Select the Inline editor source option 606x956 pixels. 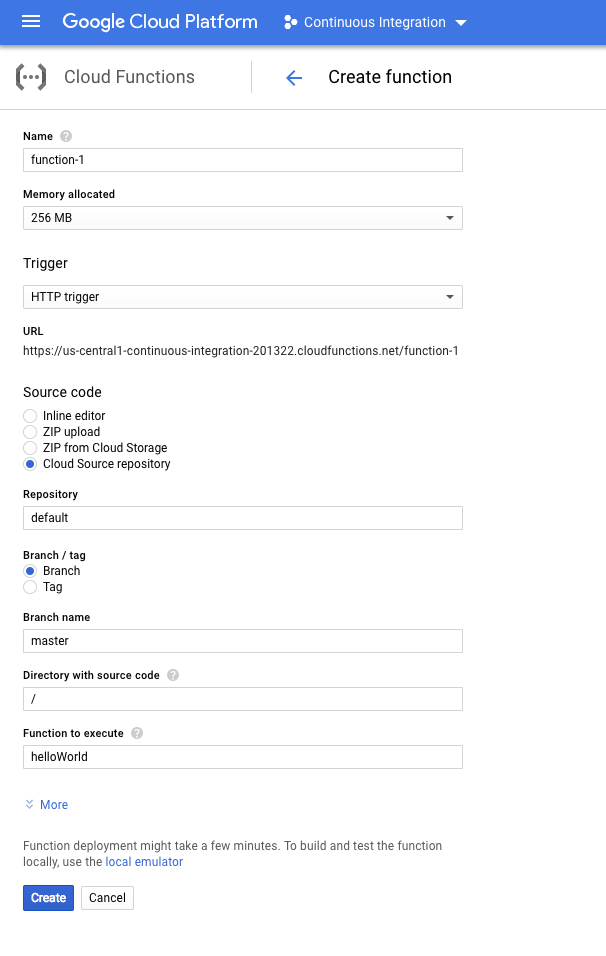(x=30, y=416)
